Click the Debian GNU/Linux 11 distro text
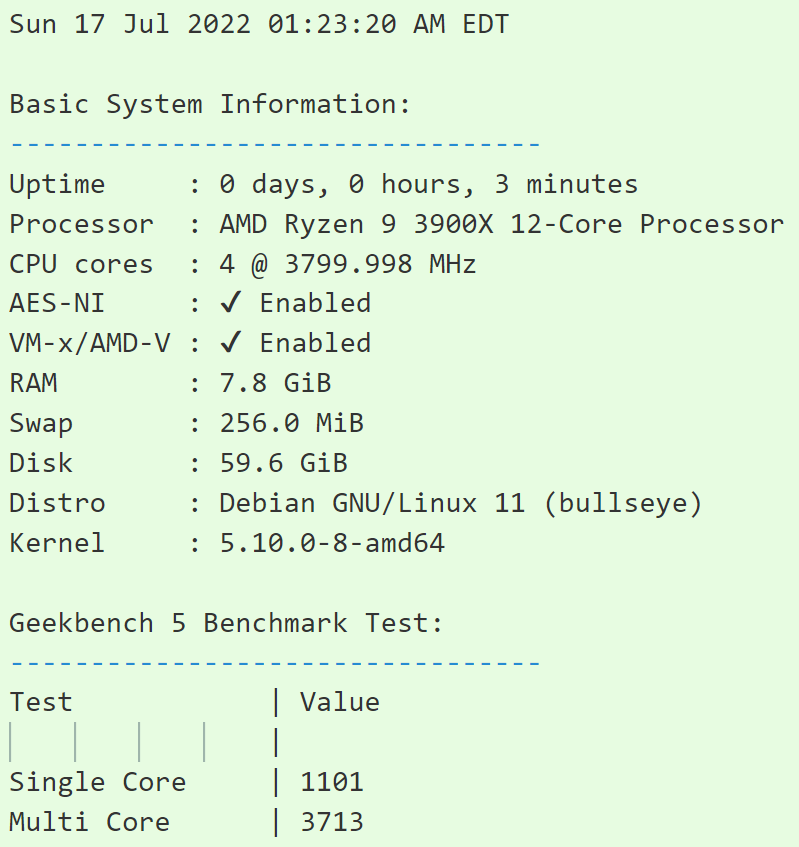 point(461,504)
